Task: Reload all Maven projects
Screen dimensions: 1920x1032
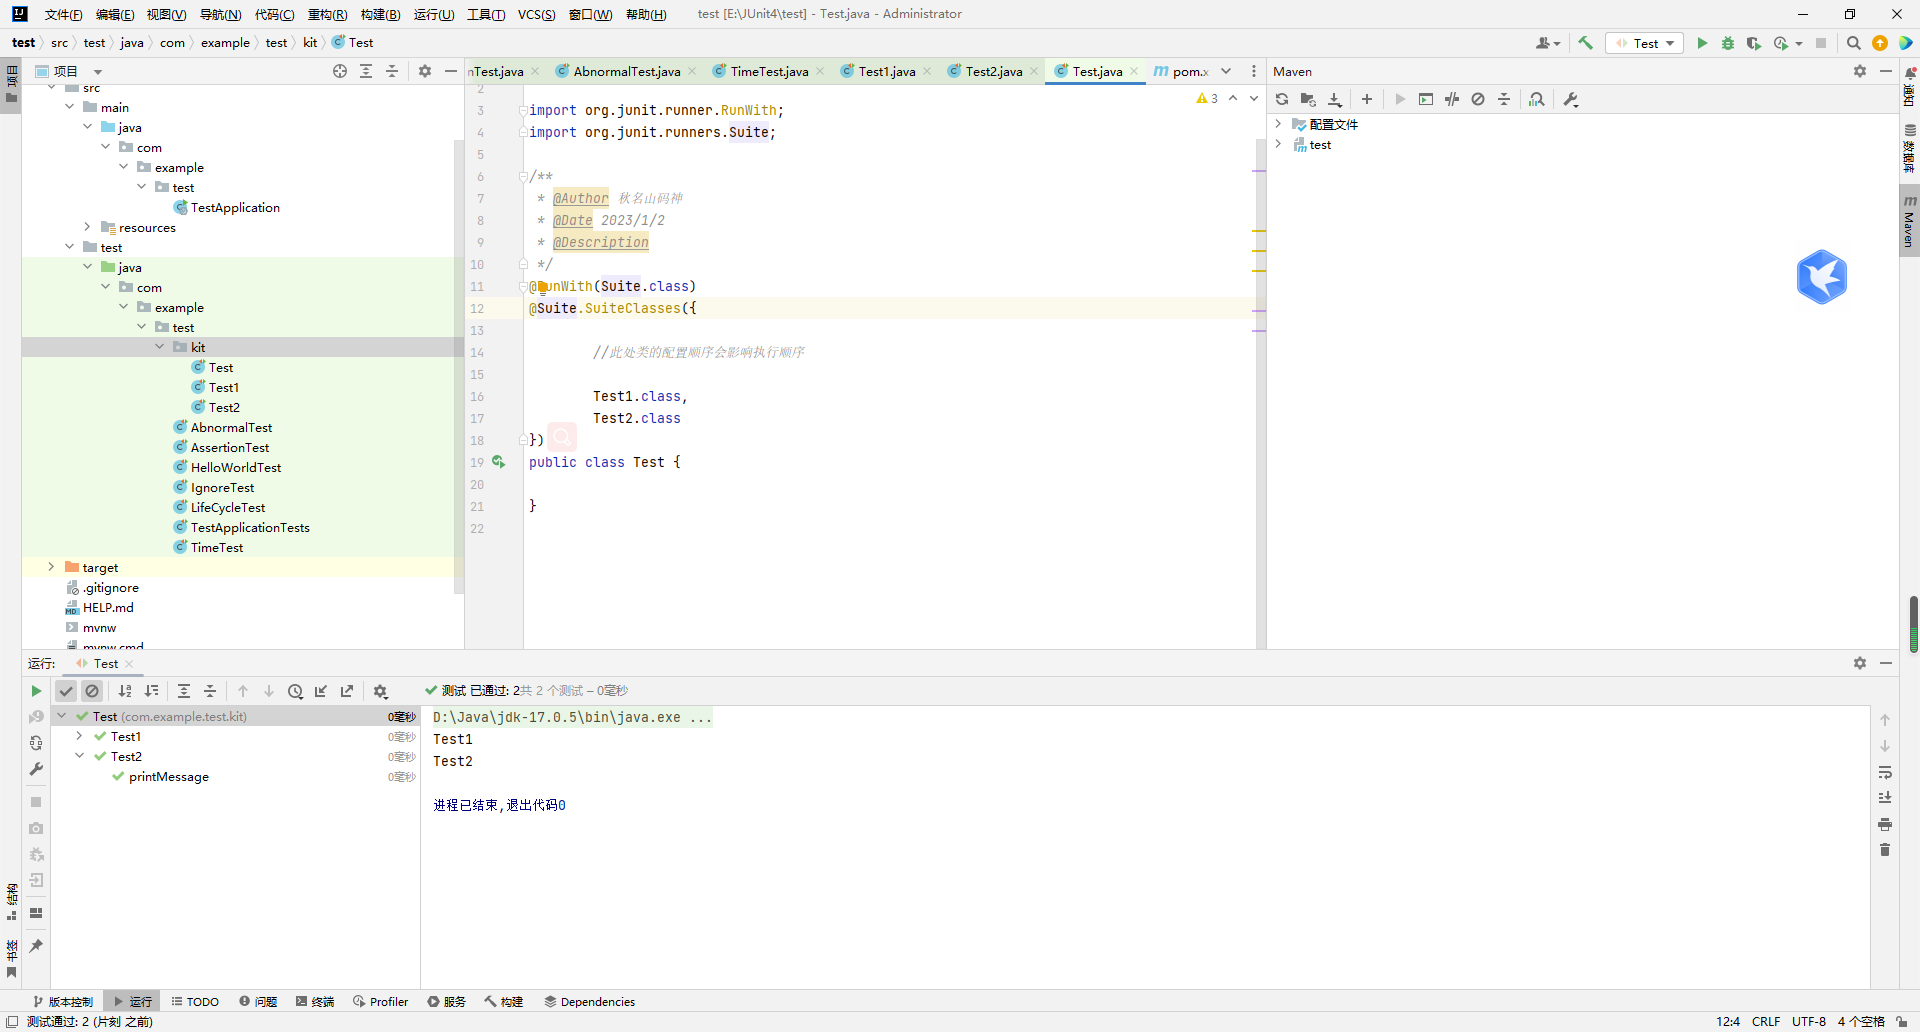Action: pyautogui.click(x=1282, y=99)
